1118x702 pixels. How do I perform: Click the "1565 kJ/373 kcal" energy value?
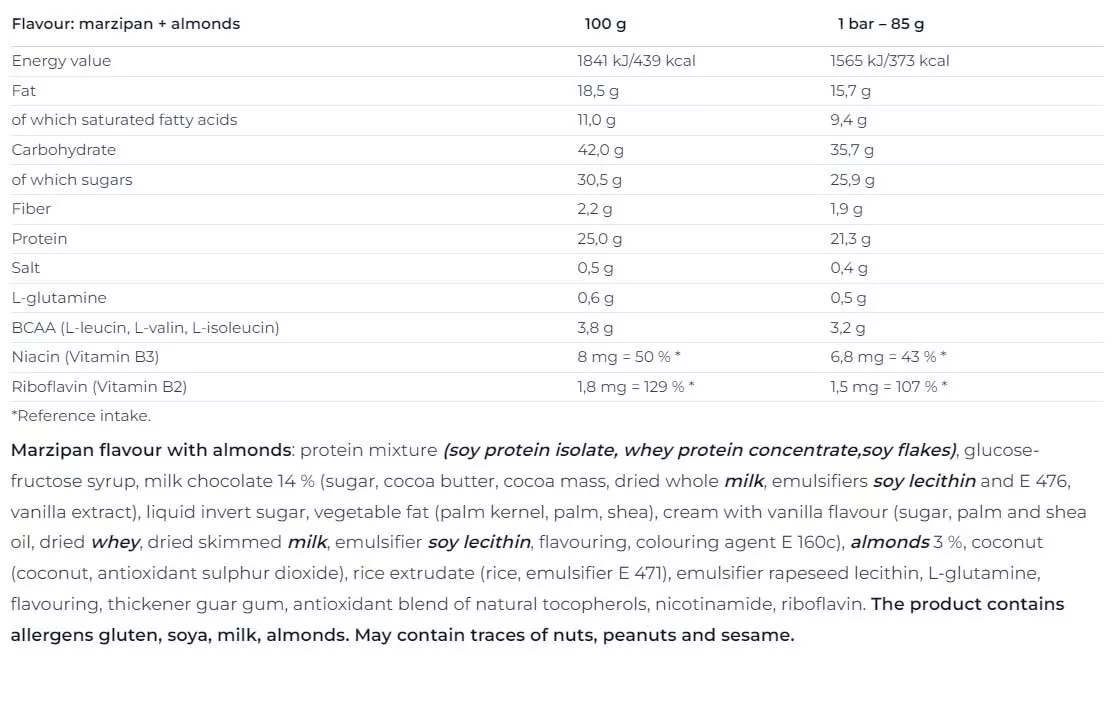coord(889,61)
